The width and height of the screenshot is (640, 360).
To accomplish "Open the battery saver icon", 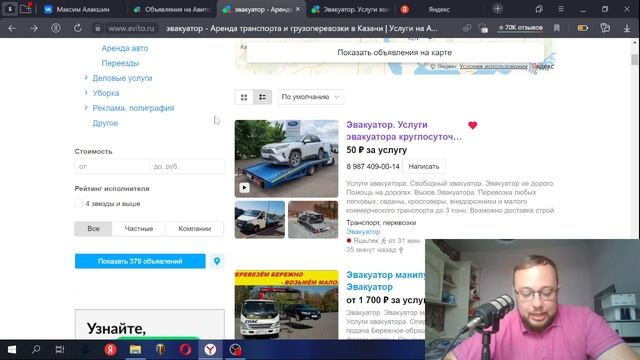I will [x=582, y=28].
